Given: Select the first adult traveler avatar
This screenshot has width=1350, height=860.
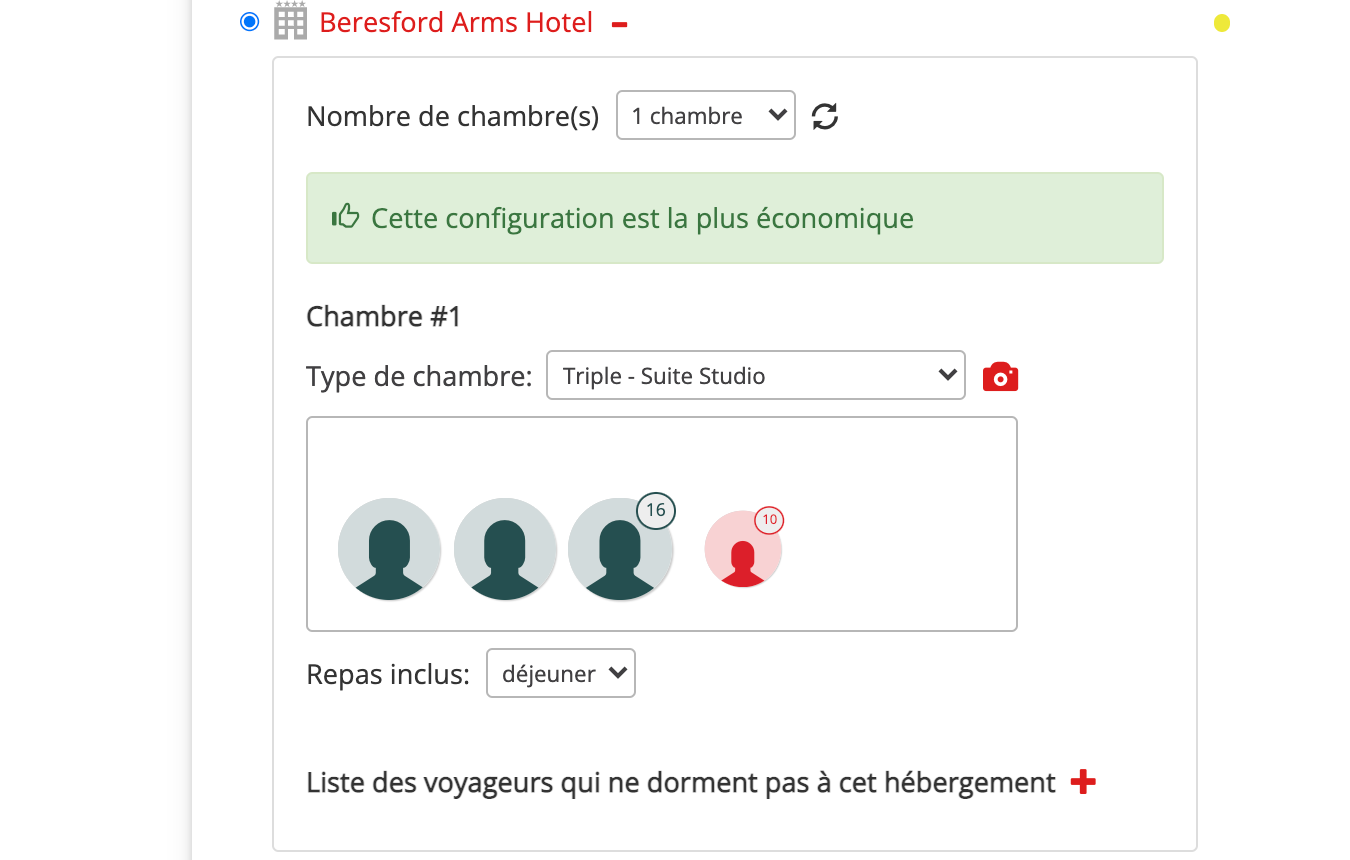Looking at the screenshot, I should tap(390, 549).
